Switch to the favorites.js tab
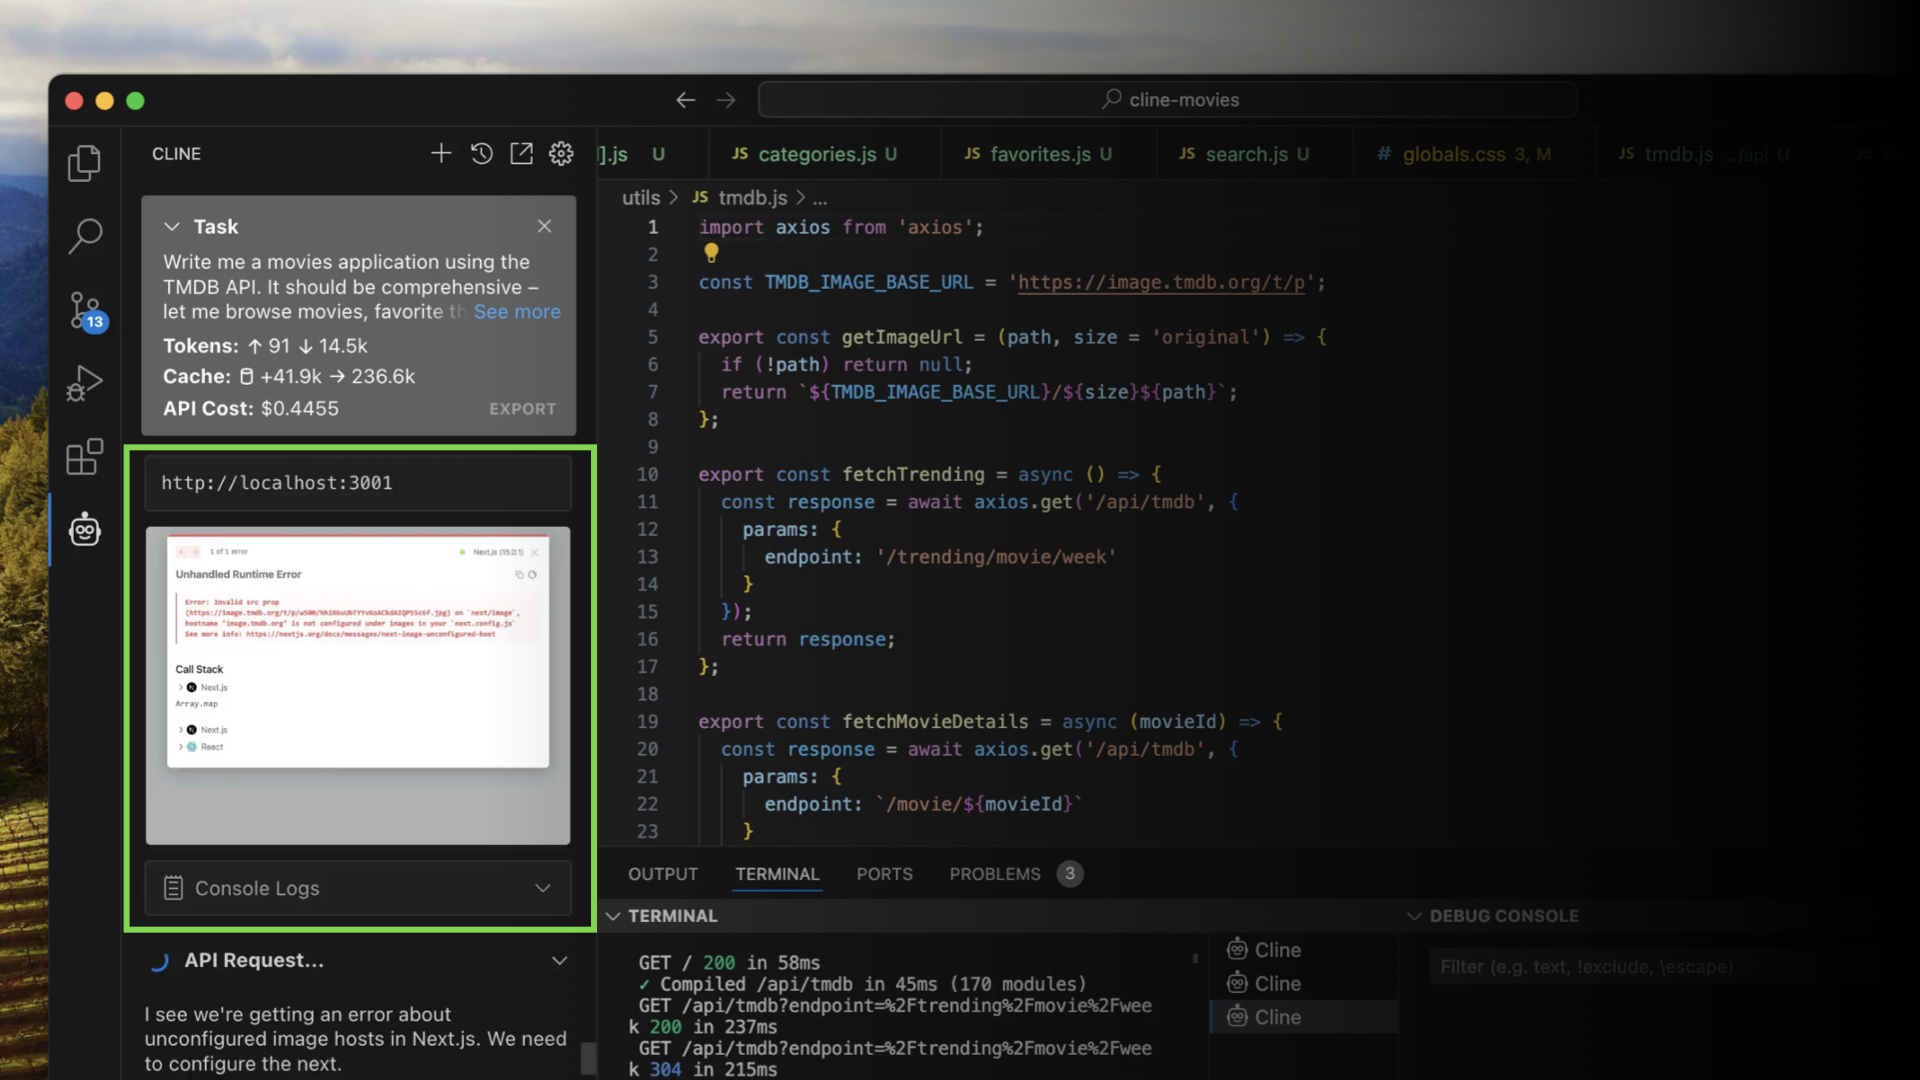 coord(1040,153)
